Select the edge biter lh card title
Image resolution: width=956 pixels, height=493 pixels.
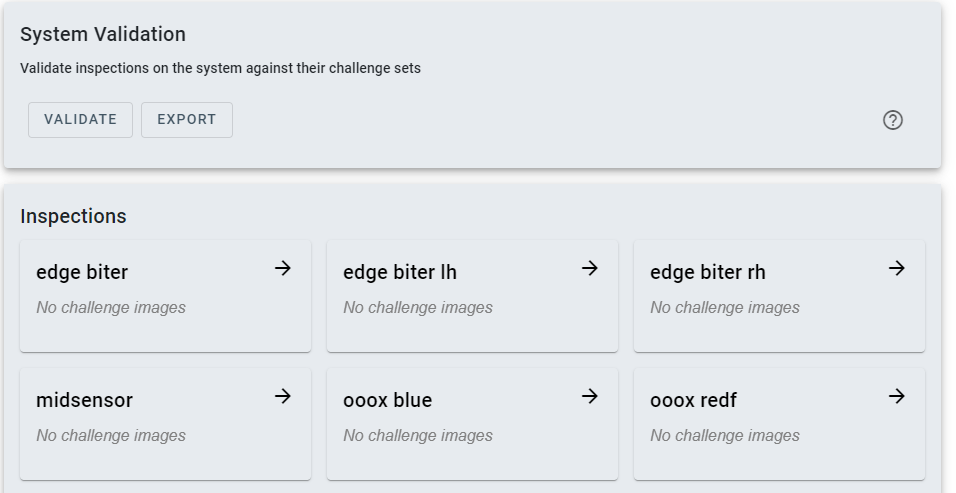400,272
